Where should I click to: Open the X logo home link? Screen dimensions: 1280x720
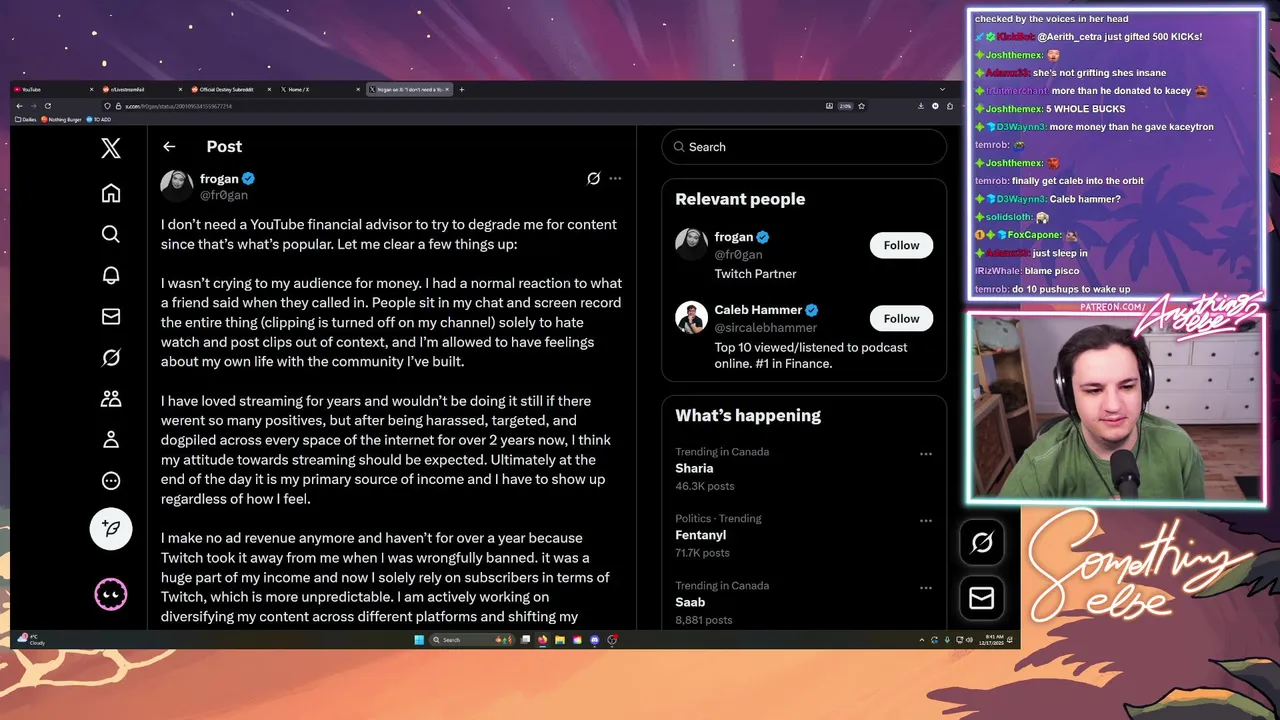click(x=111, y=149)
